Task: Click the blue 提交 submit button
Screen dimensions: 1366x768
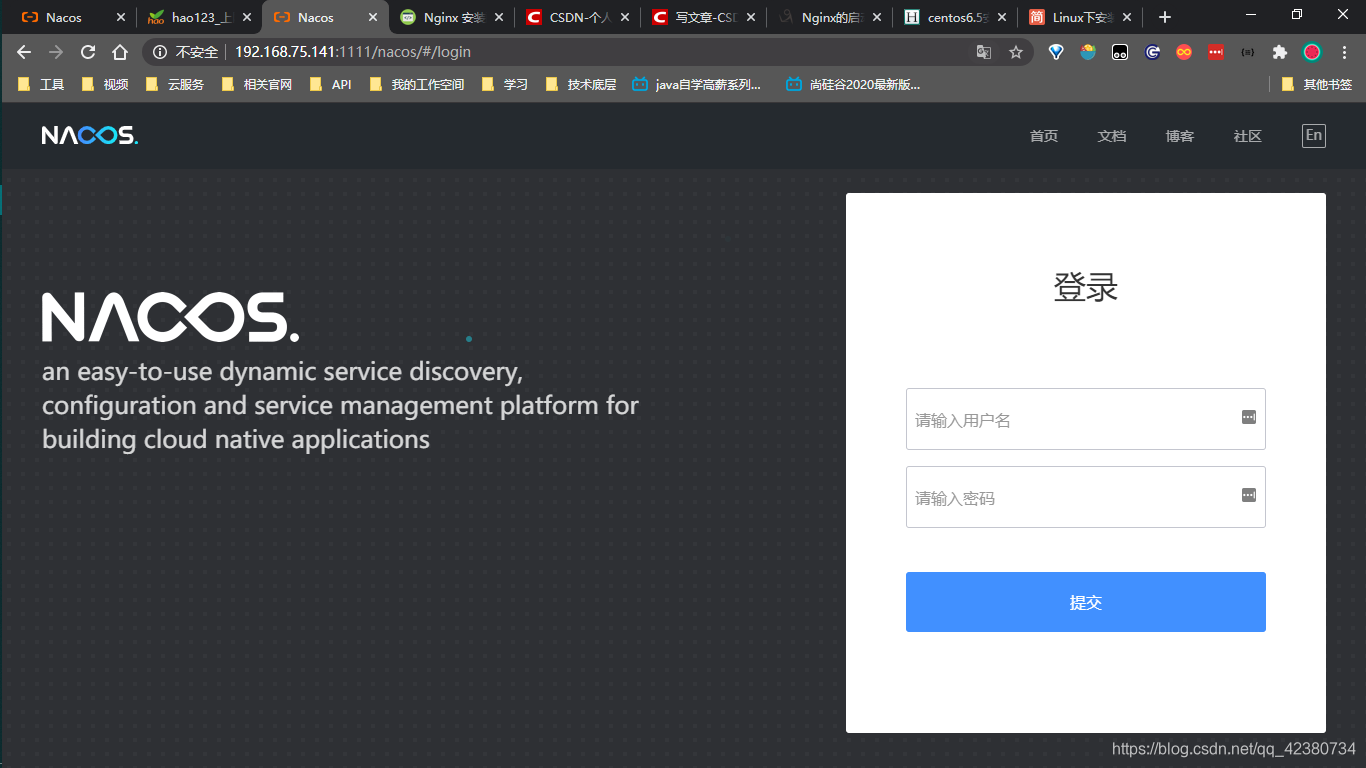Action: [x=1086, y=602]
